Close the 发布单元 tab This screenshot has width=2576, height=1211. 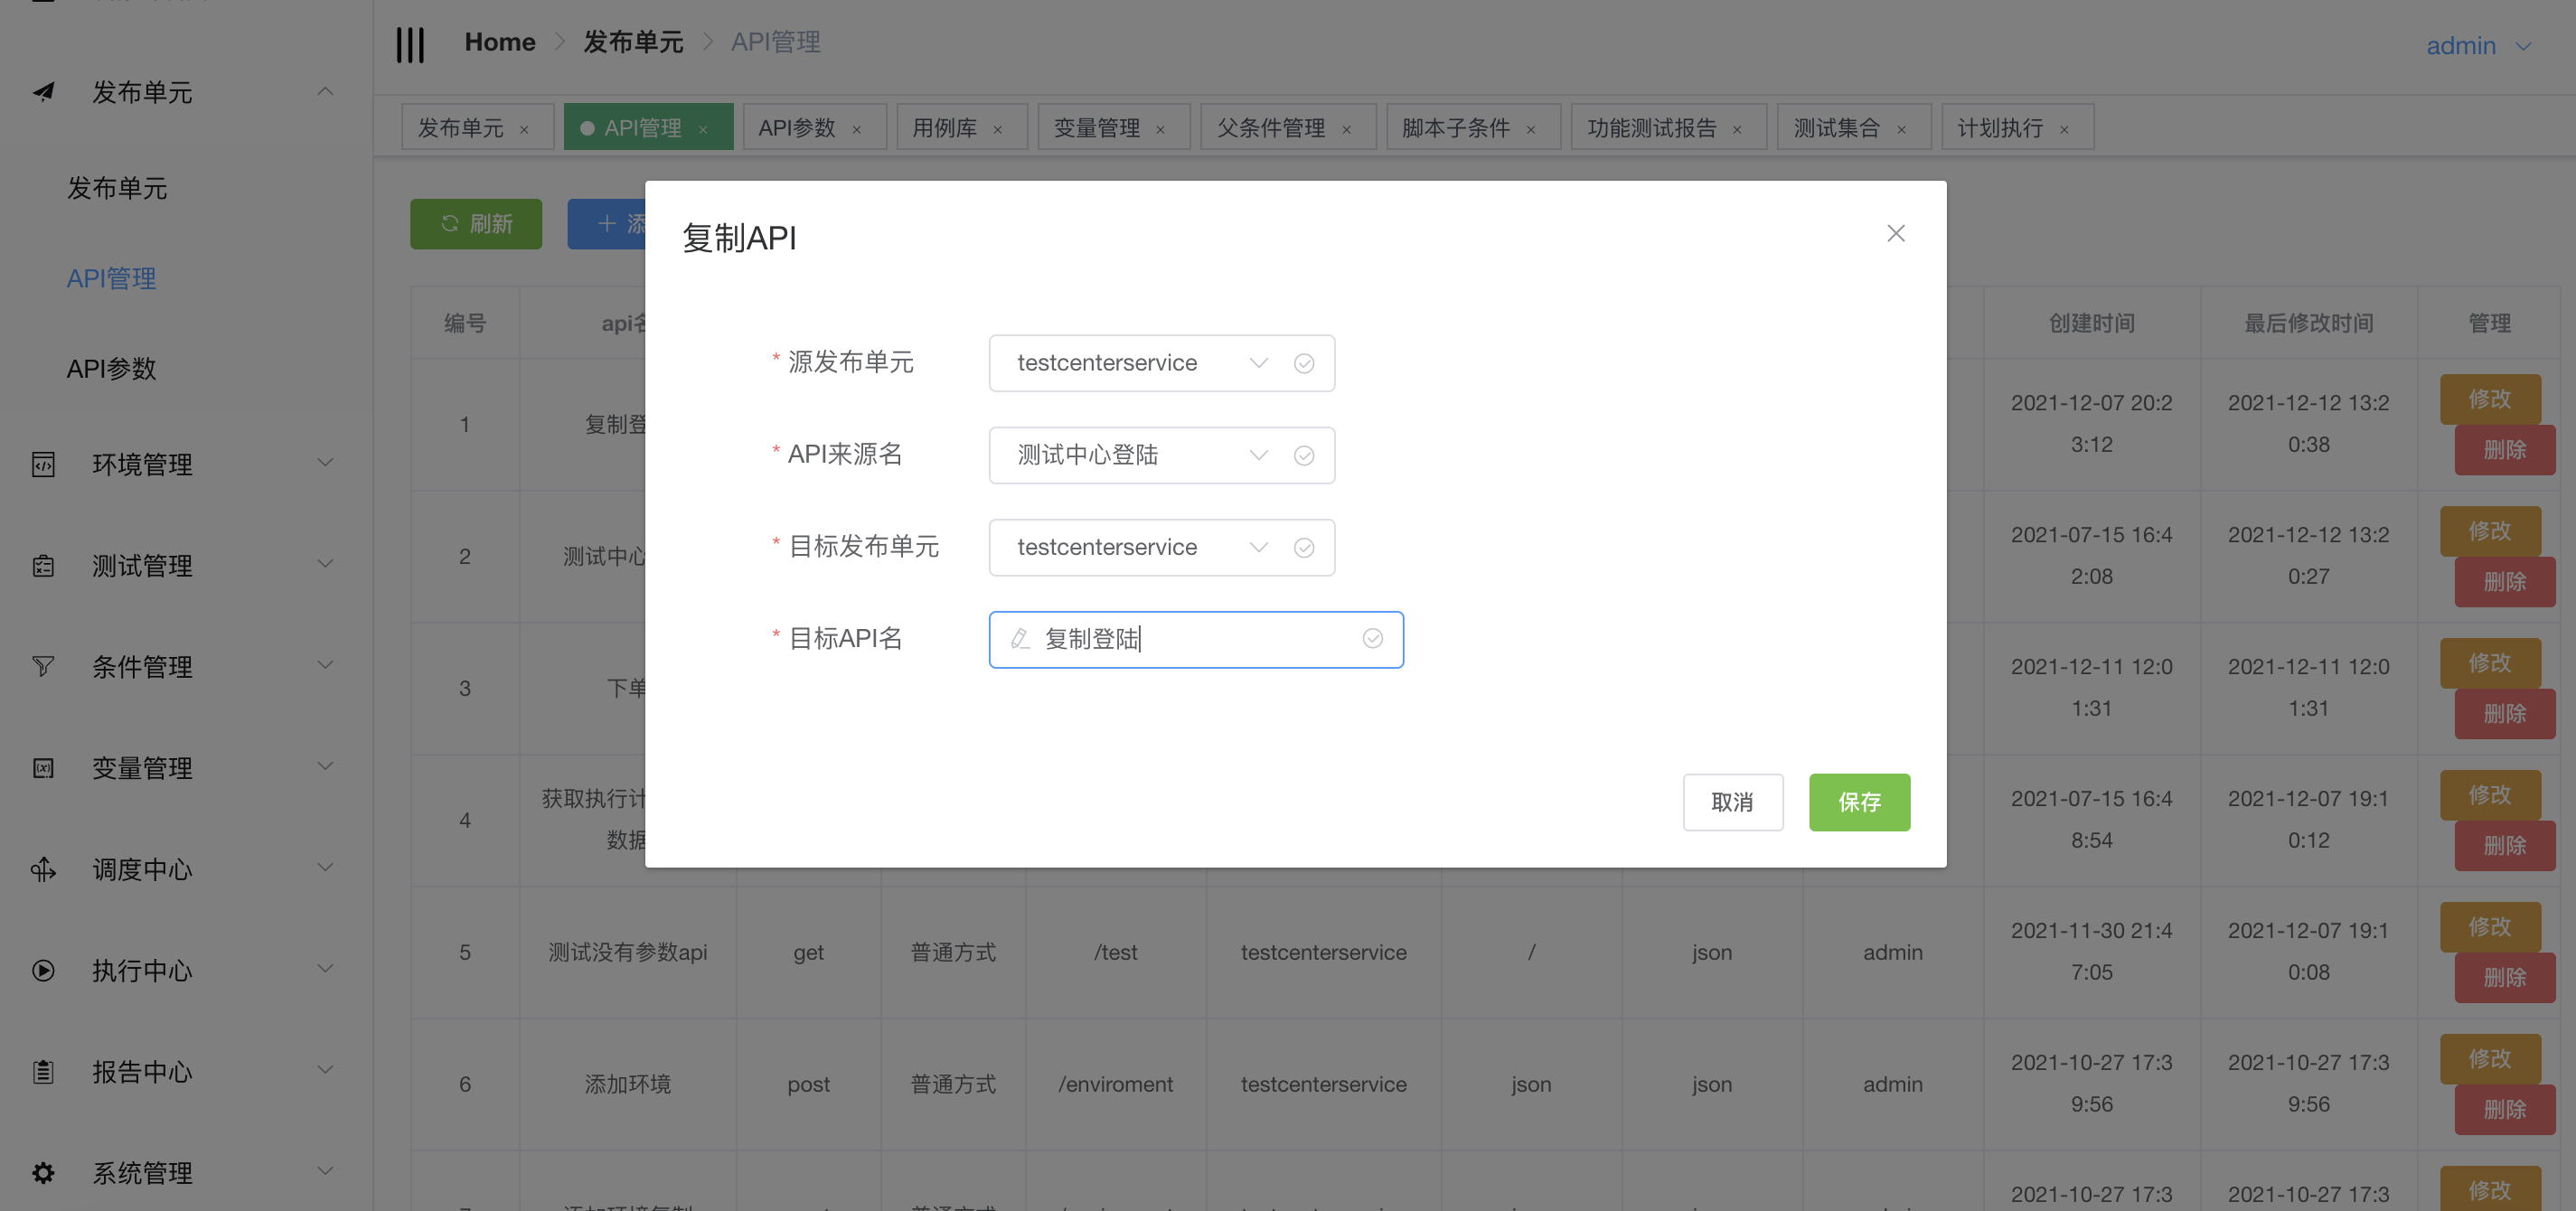[524, 129]
